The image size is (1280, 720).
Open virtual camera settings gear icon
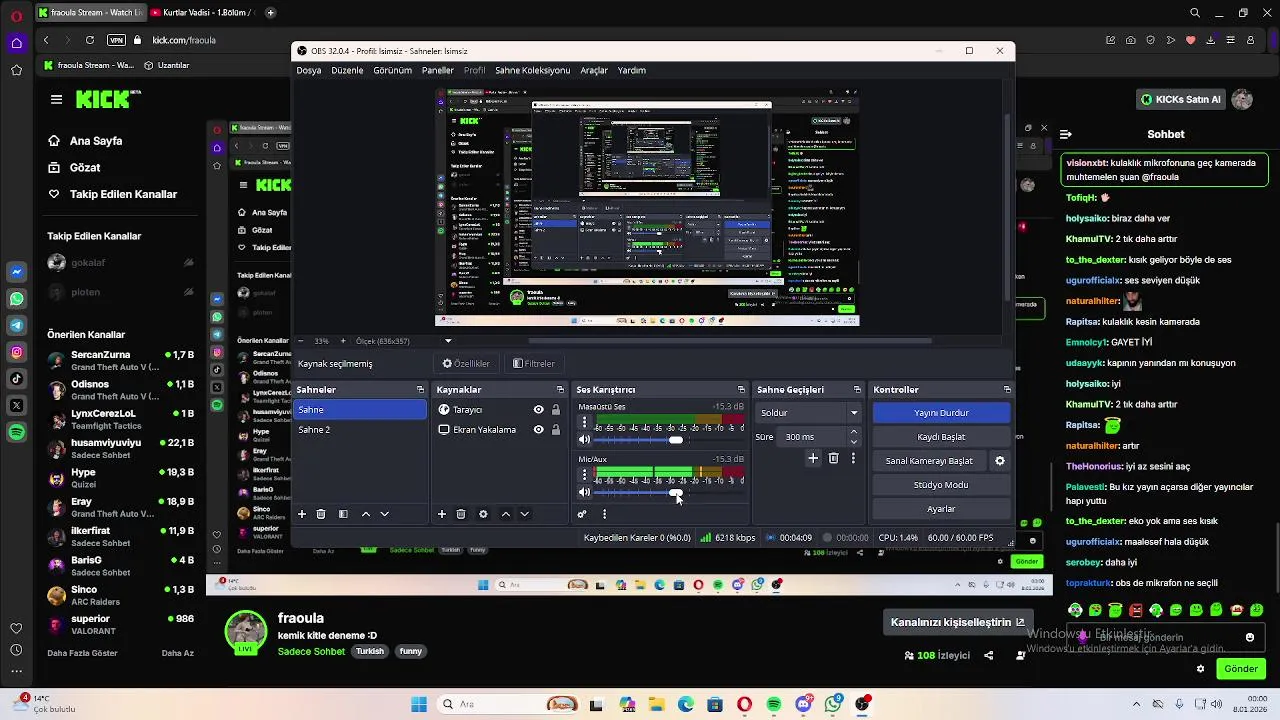tap(999, 461)
